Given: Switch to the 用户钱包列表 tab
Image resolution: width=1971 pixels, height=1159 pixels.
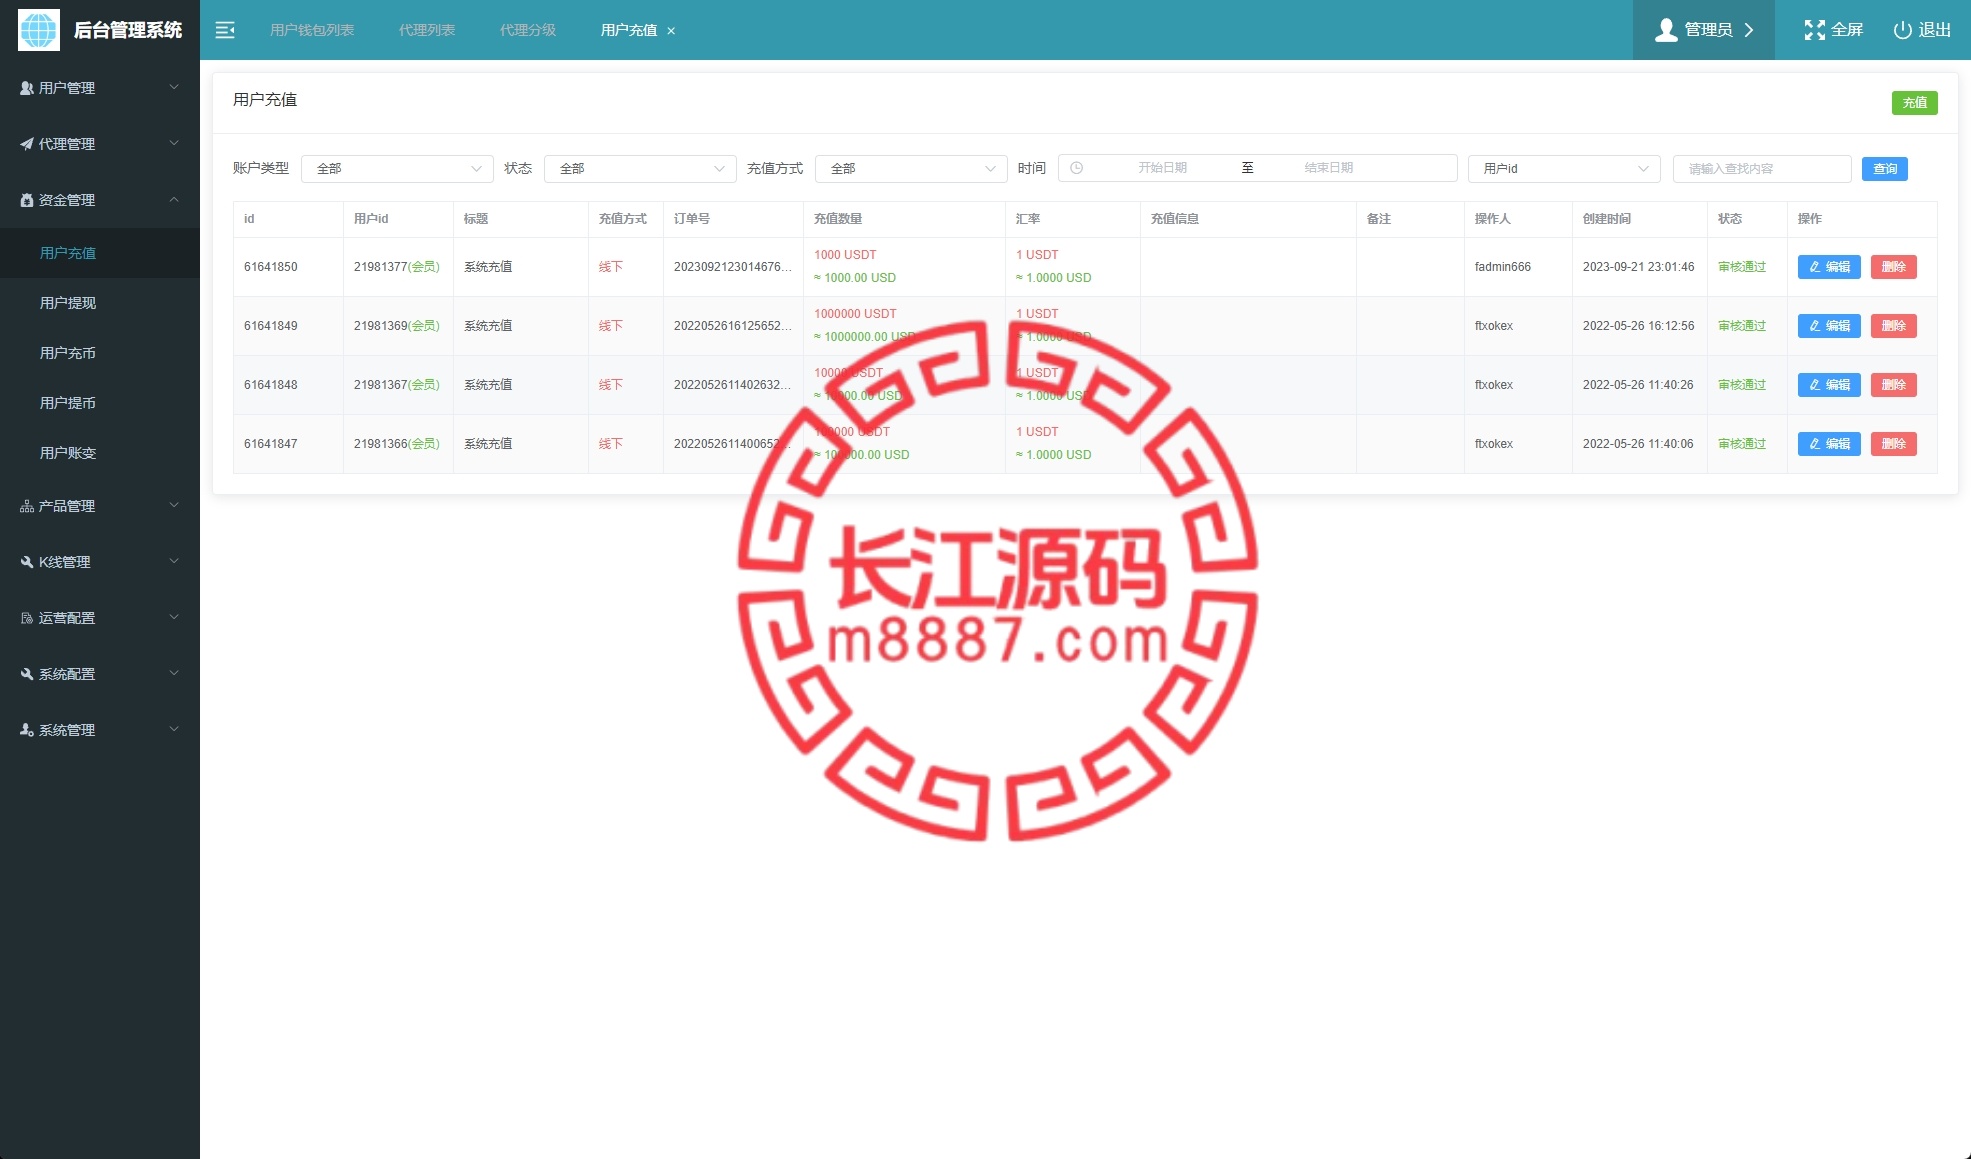Looking at the screenshot, I should click(312, 30).
